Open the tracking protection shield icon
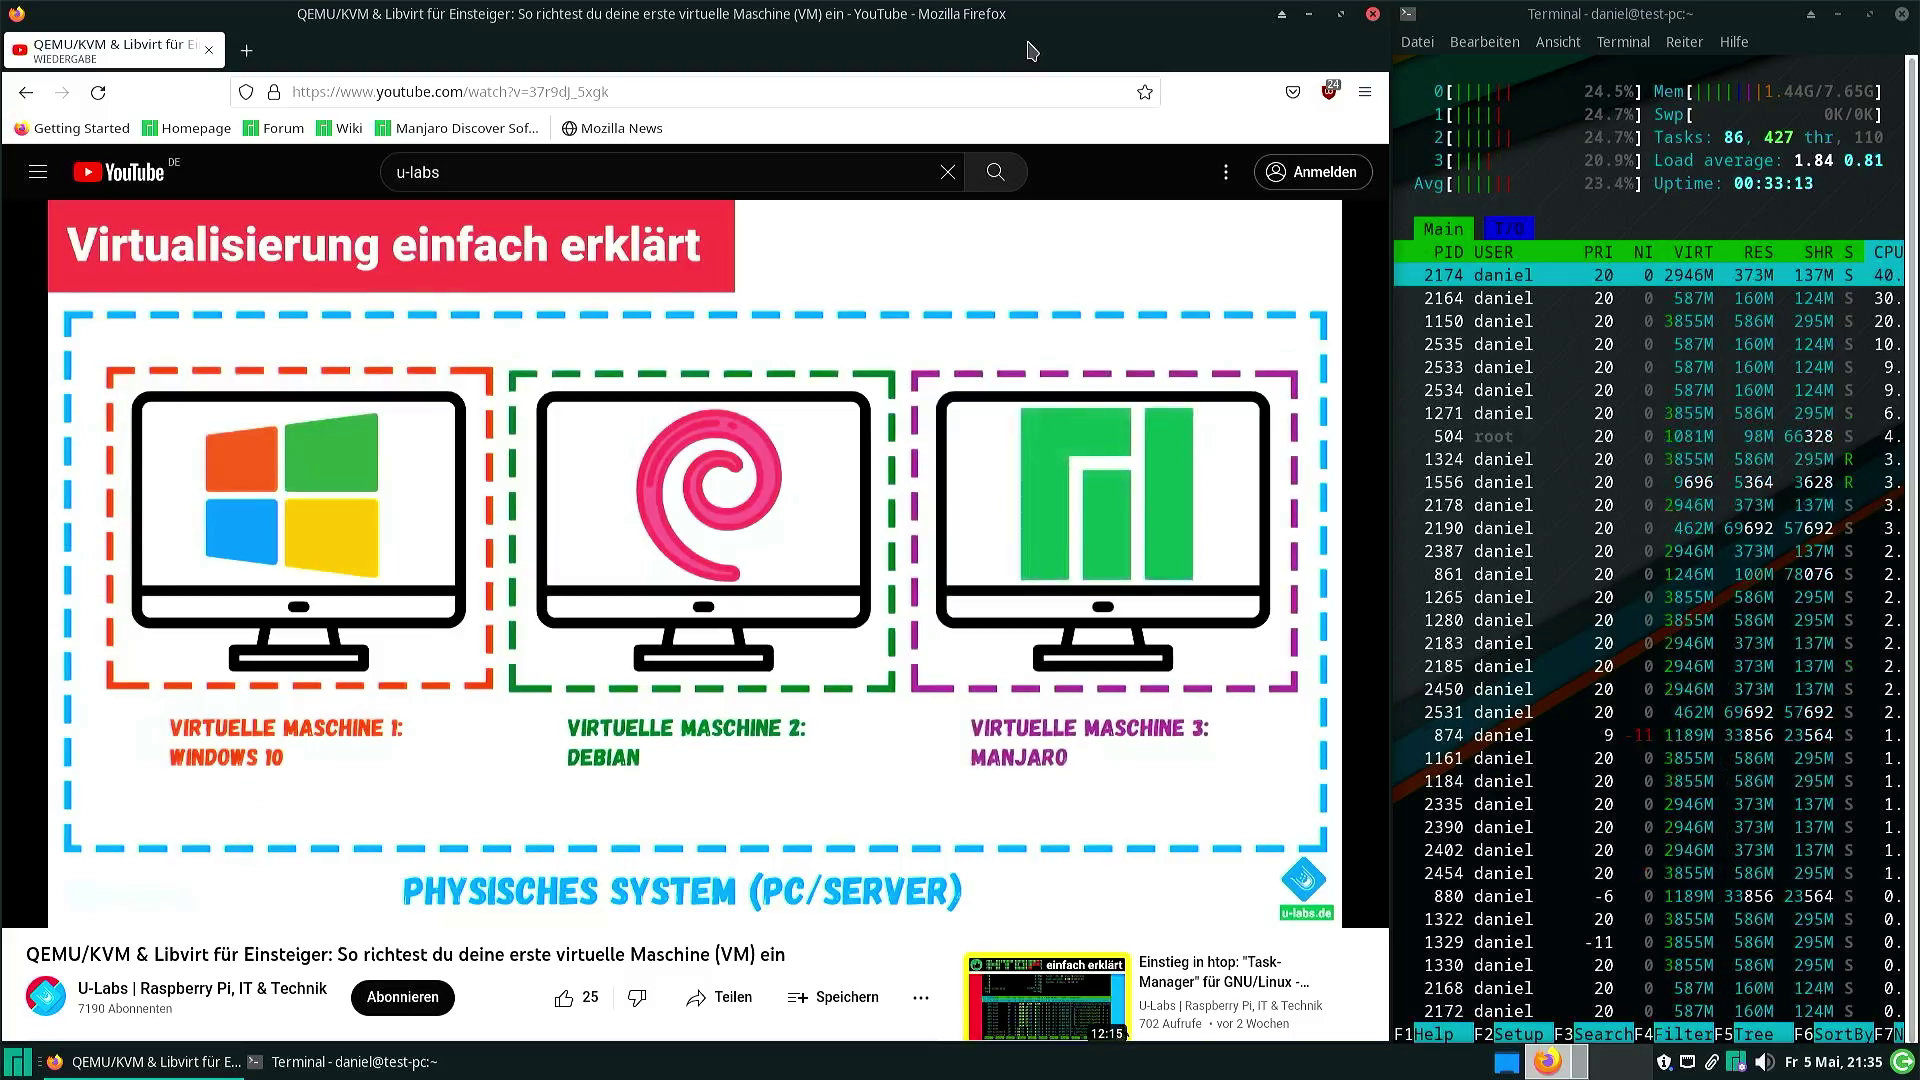Viewport: 1920px width, 1080px height. 246,92
